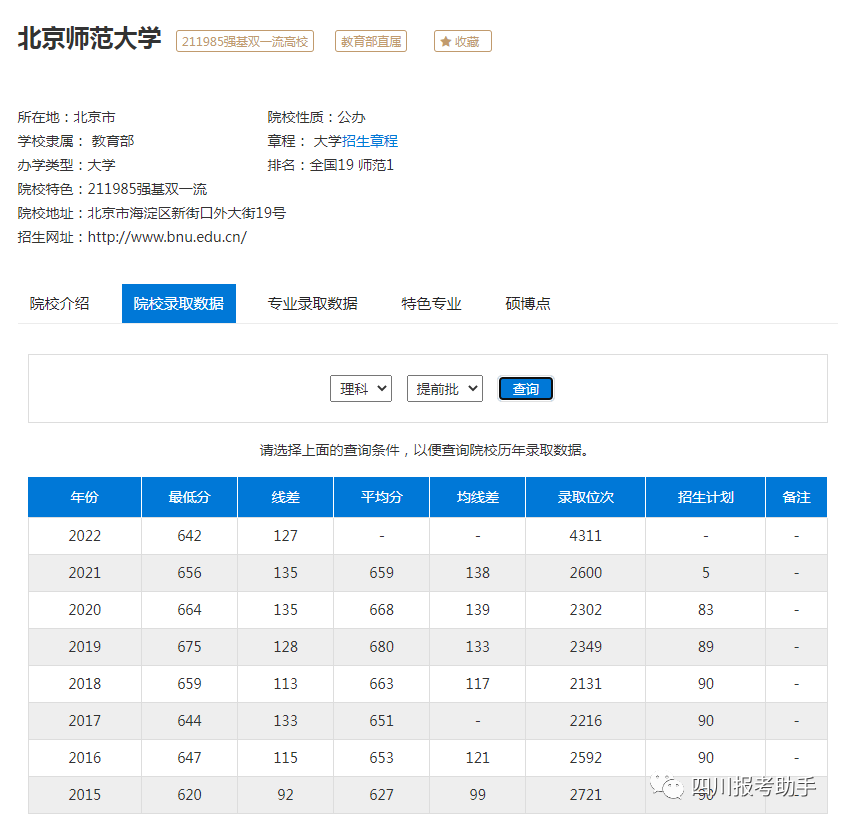Click average score 668 for 2020
Screen dimensions: 844x824
382,610
